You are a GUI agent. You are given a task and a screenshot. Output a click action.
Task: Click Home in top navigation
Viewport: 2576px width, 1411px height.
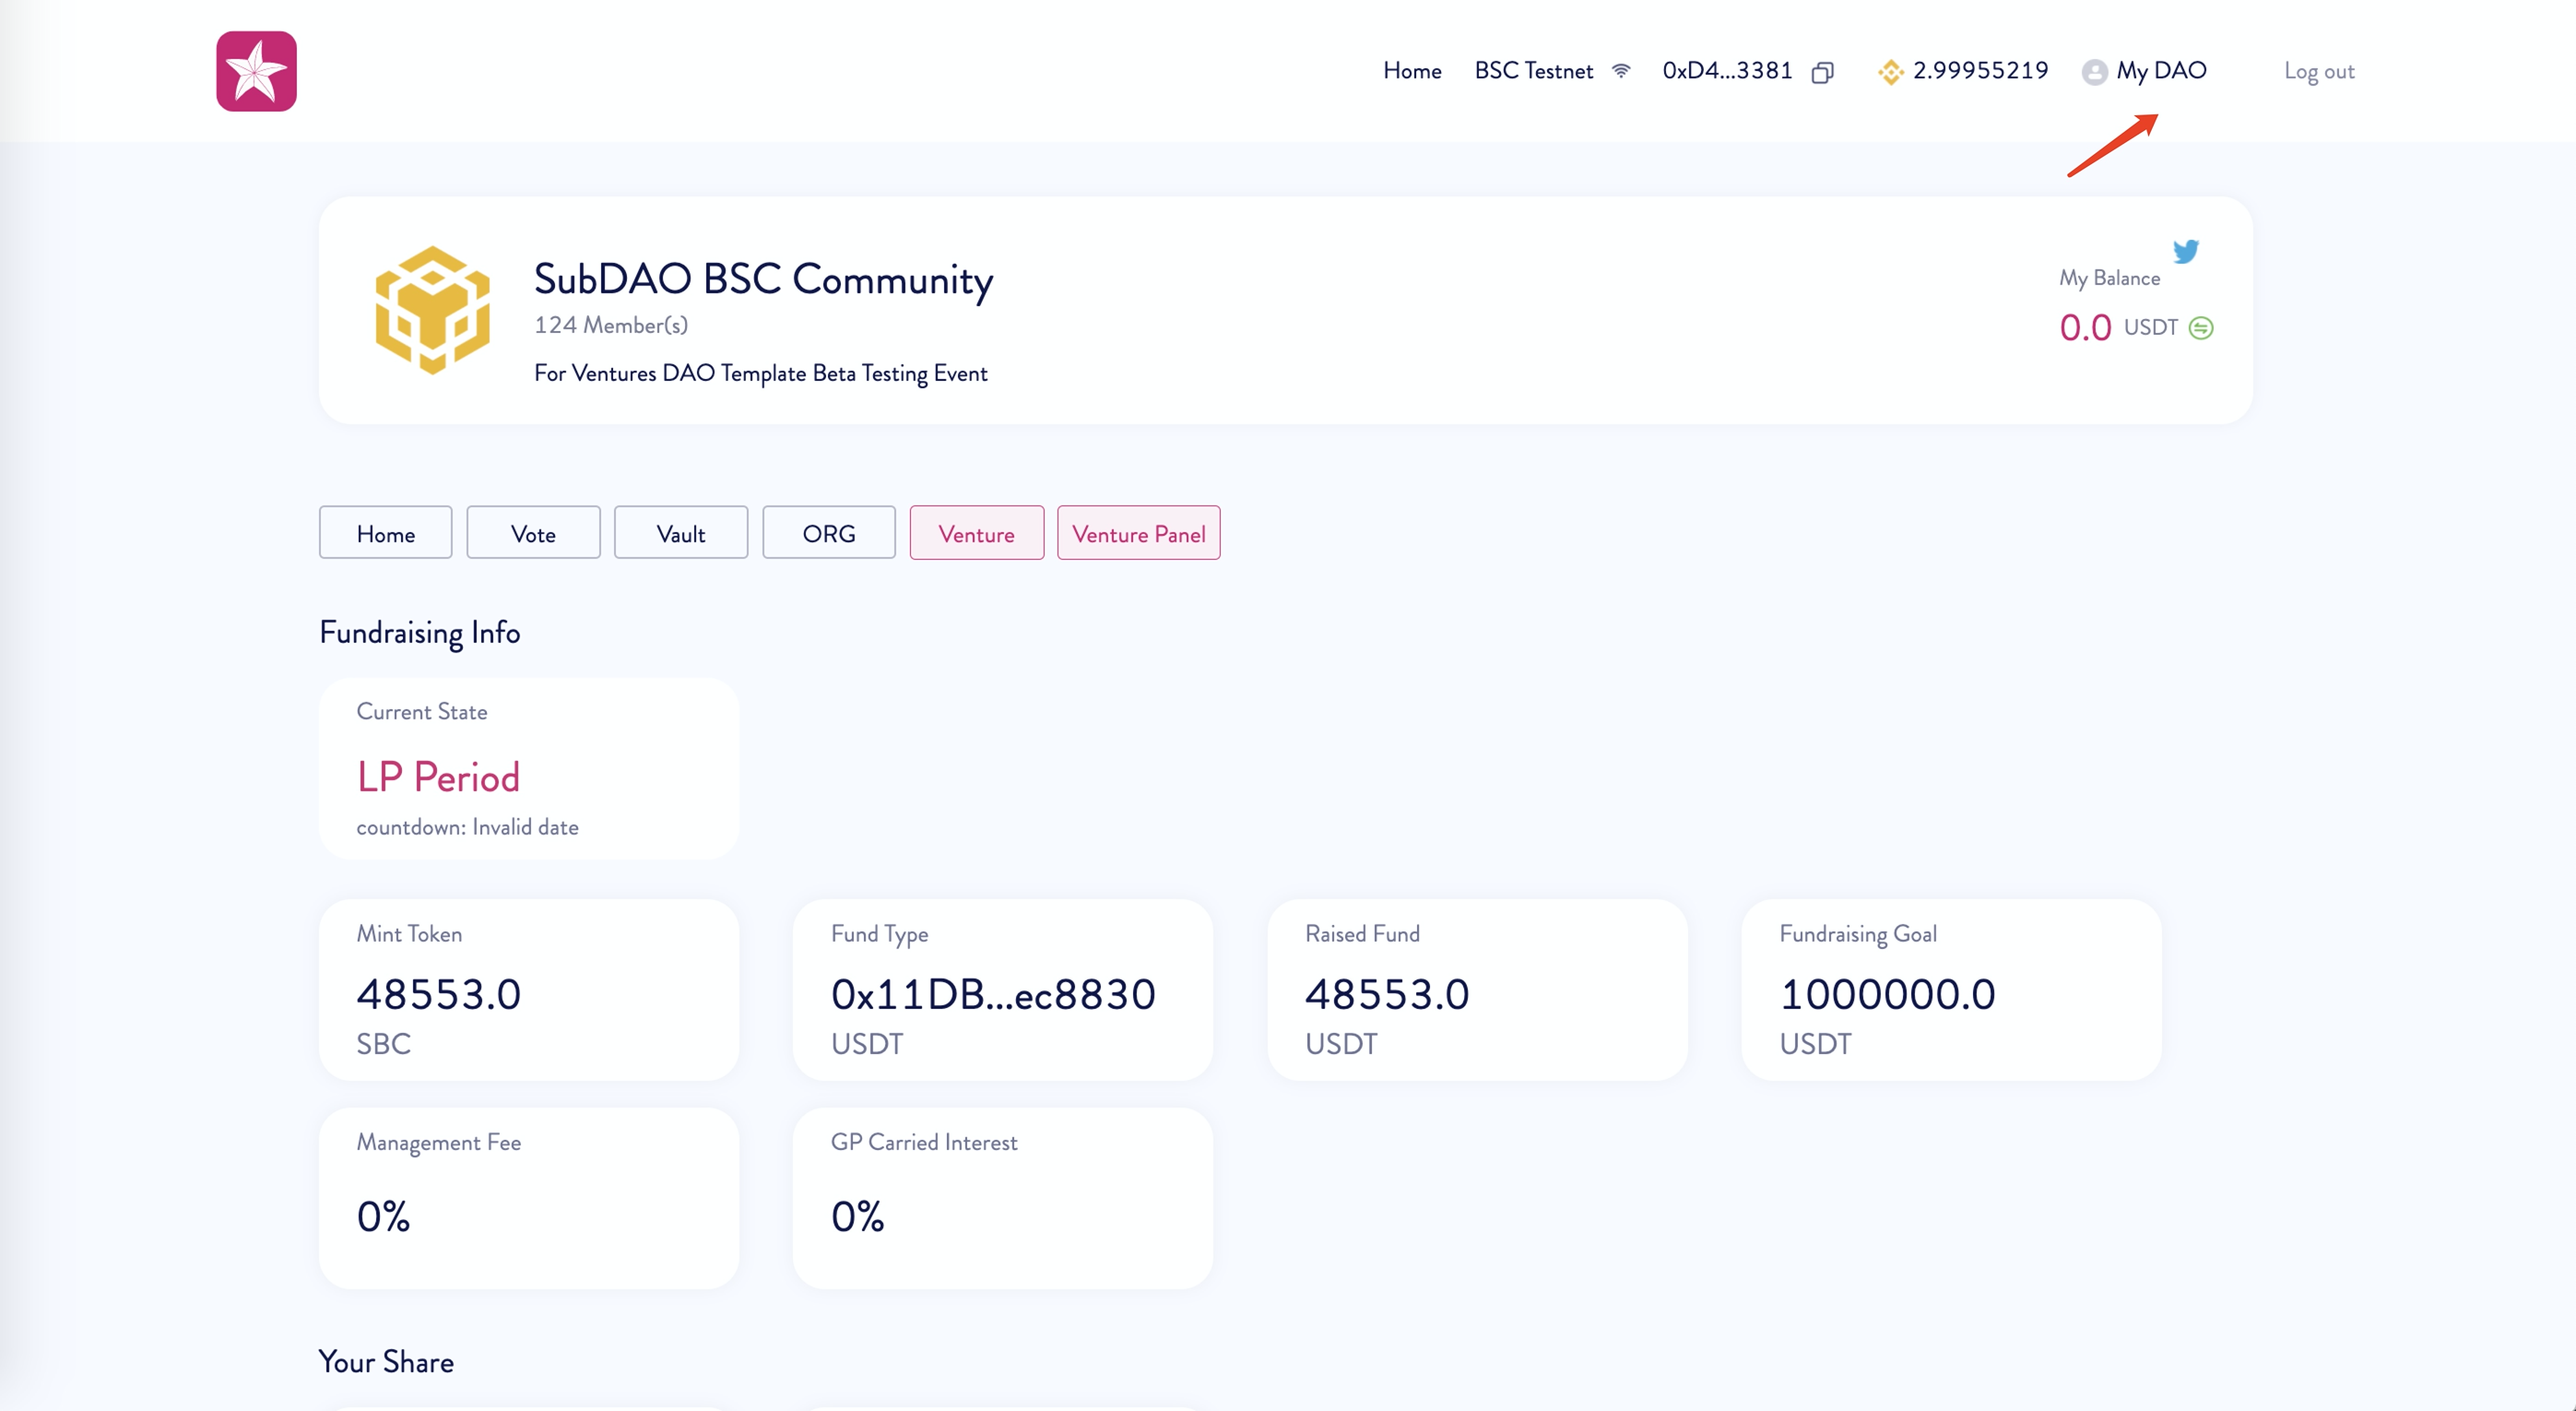[1411, 71]
